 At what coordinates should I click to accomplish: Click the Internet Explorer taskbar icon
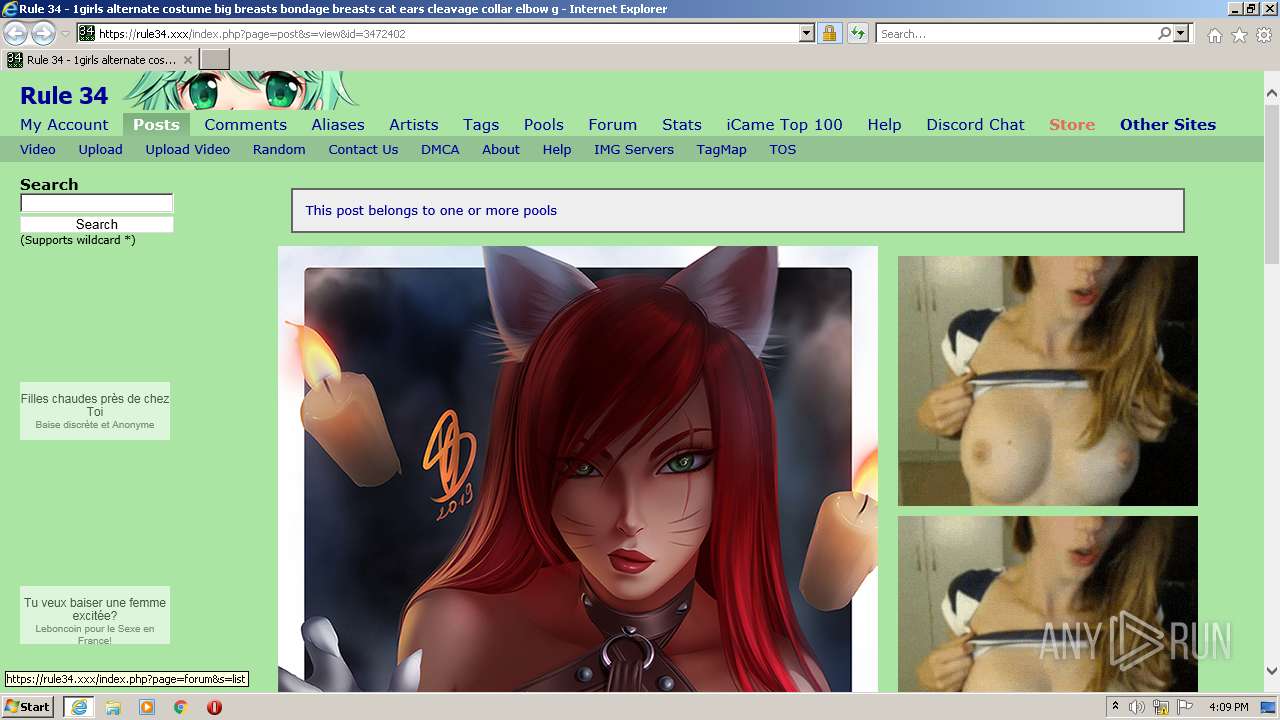tap(79, 707)
